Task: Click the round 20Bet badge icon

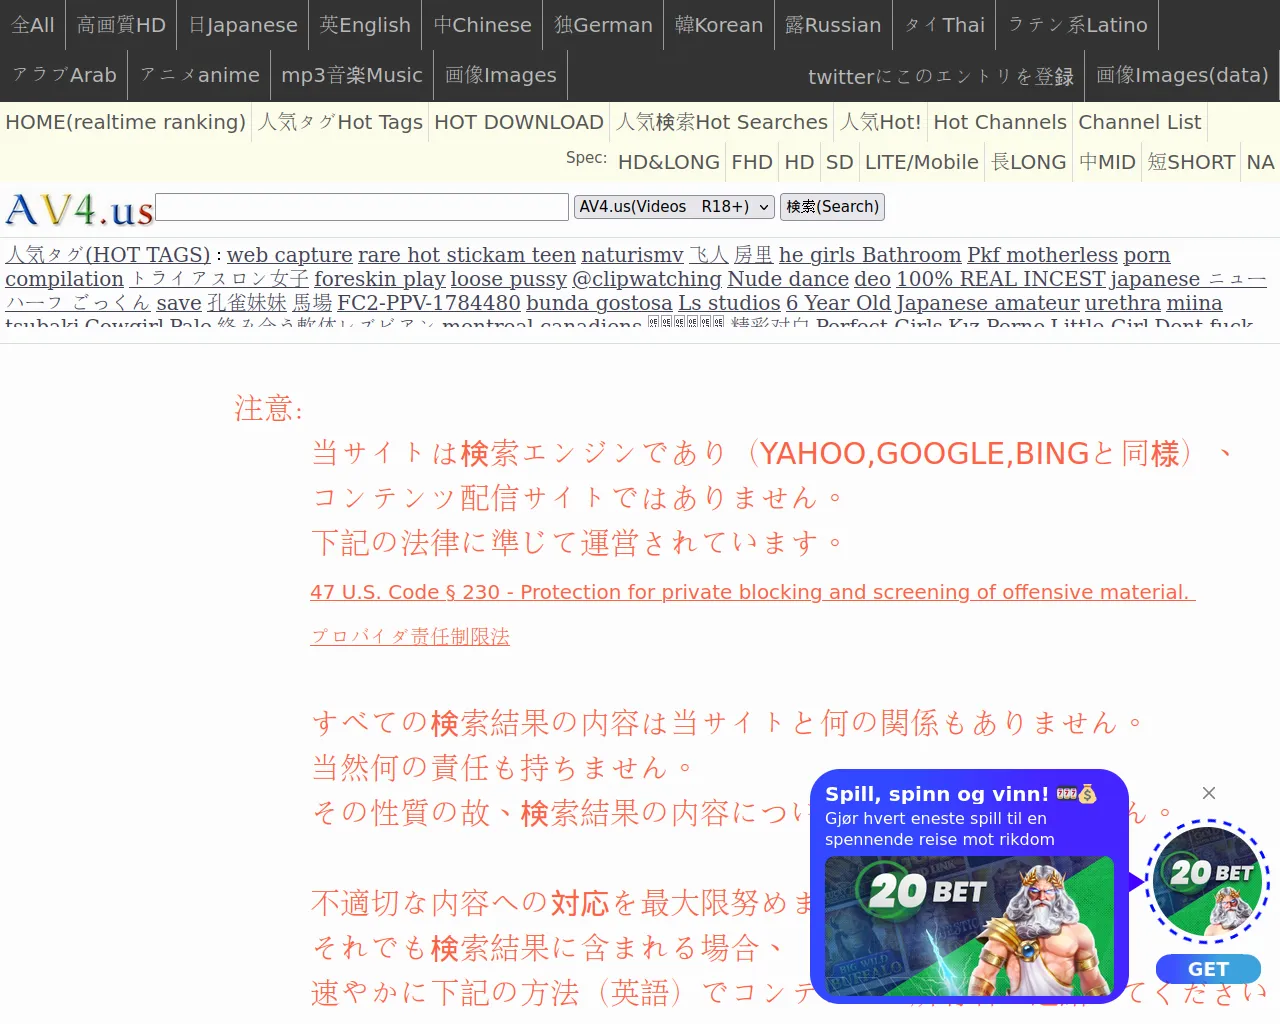Action: point(1207,882)
